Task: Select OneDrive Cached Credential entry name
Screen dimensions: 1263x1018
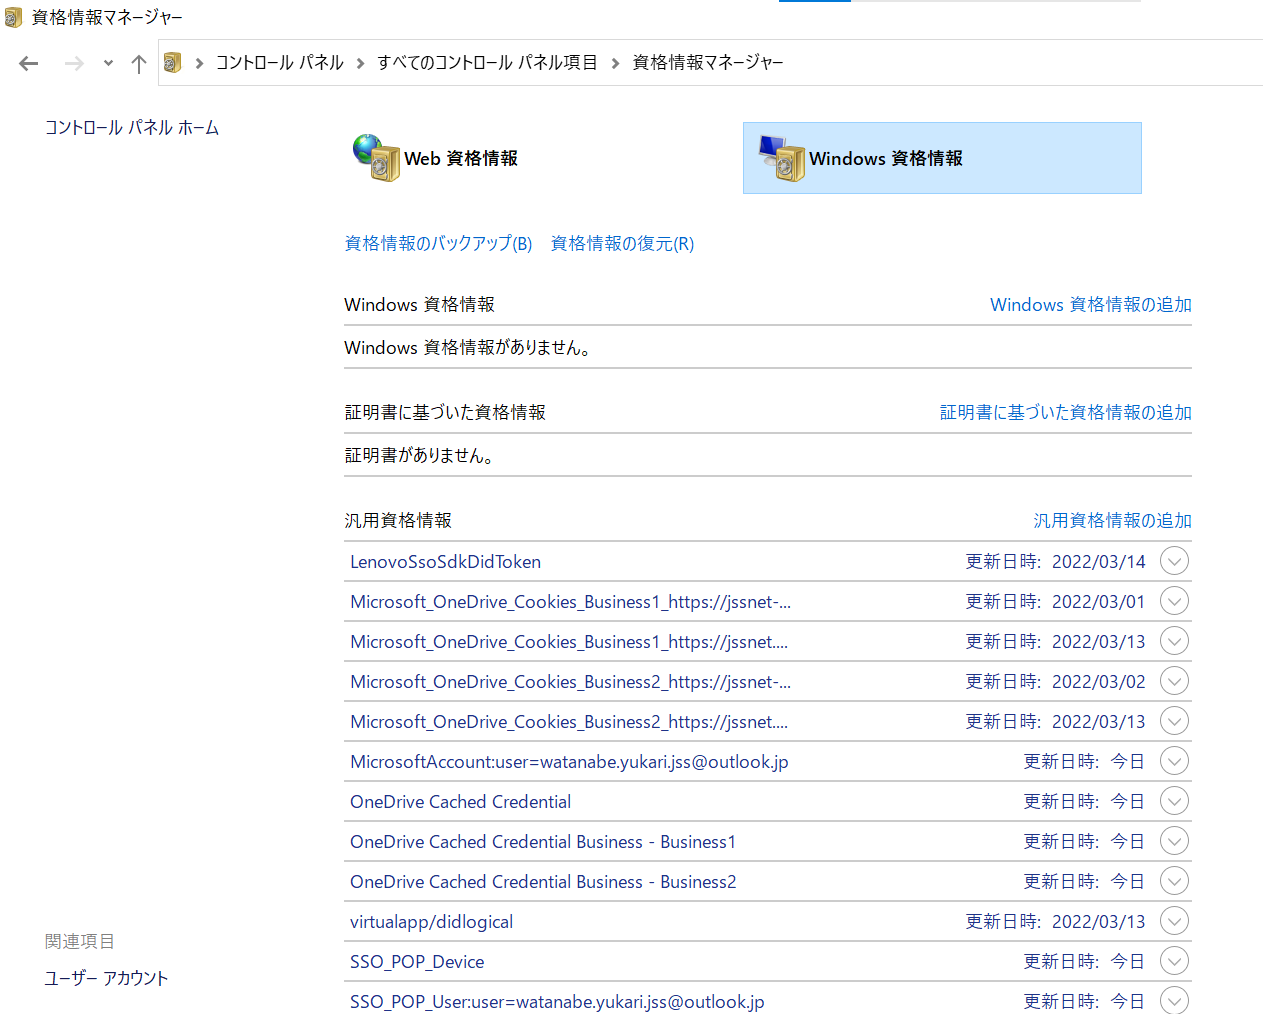Action: pyautogui.click(x=461, y=802)
